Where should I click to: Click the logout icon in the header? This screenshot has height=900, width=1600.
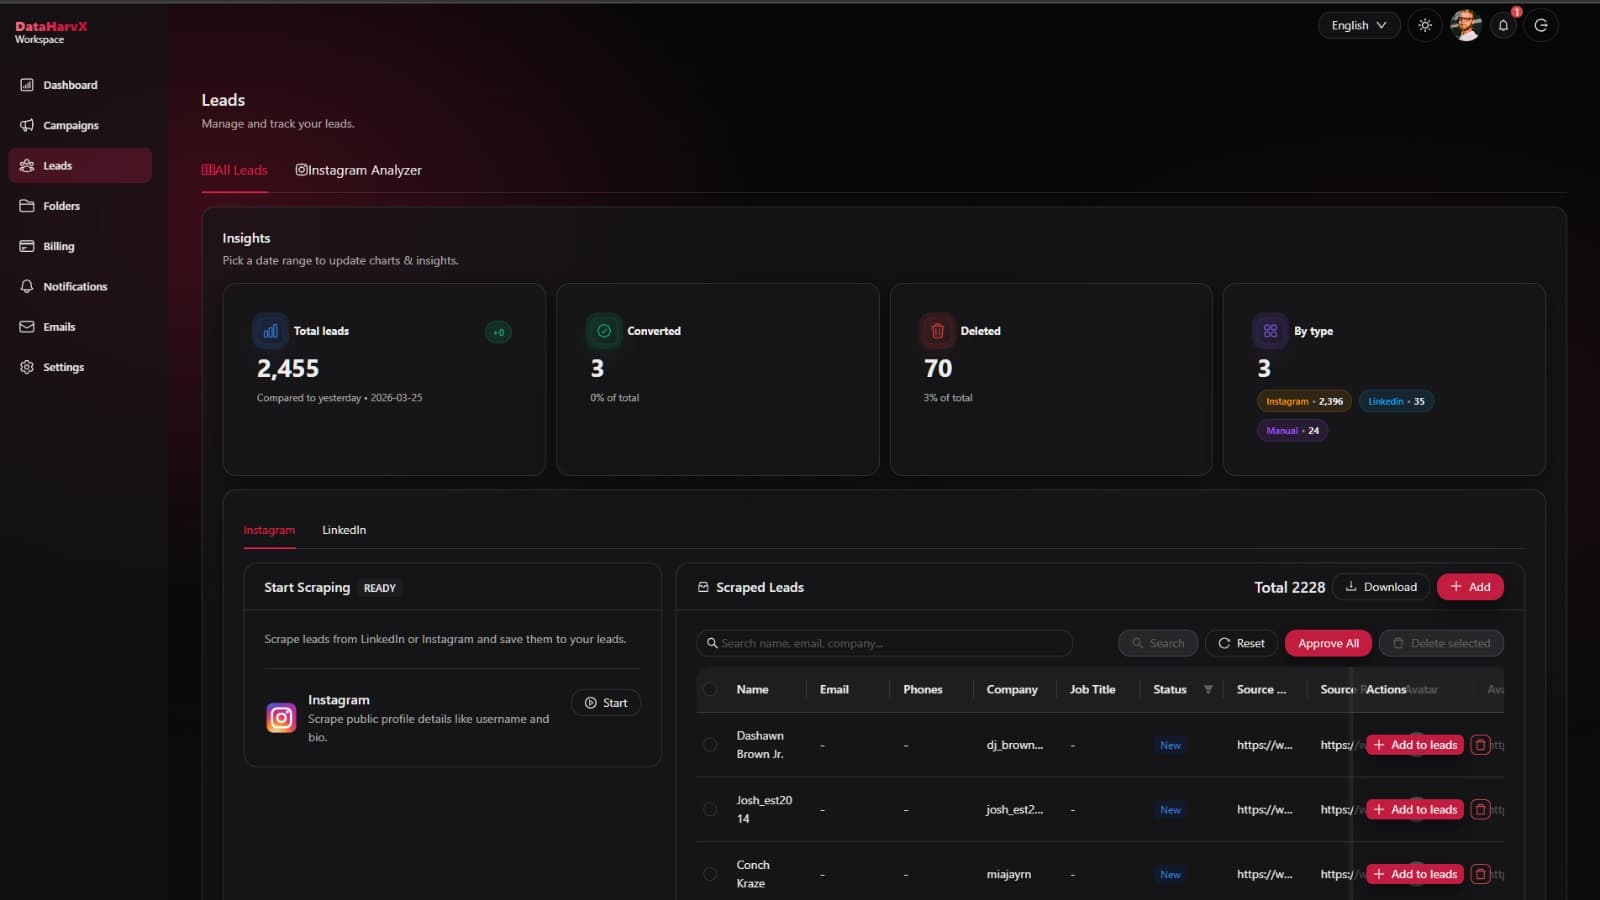[x=1541, y=26]
